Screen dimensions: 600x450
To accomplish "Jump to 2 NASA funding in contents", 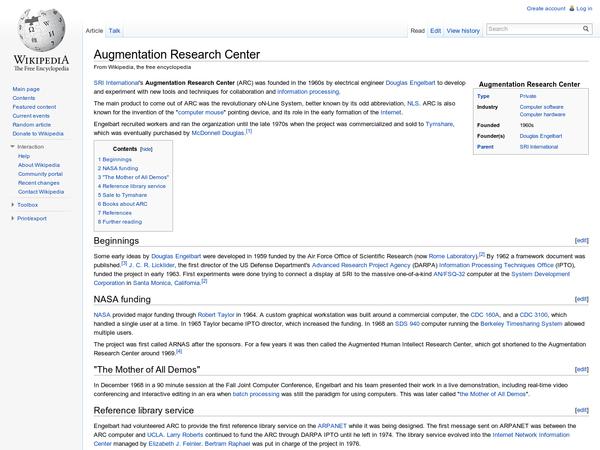I will pos(117,168).
